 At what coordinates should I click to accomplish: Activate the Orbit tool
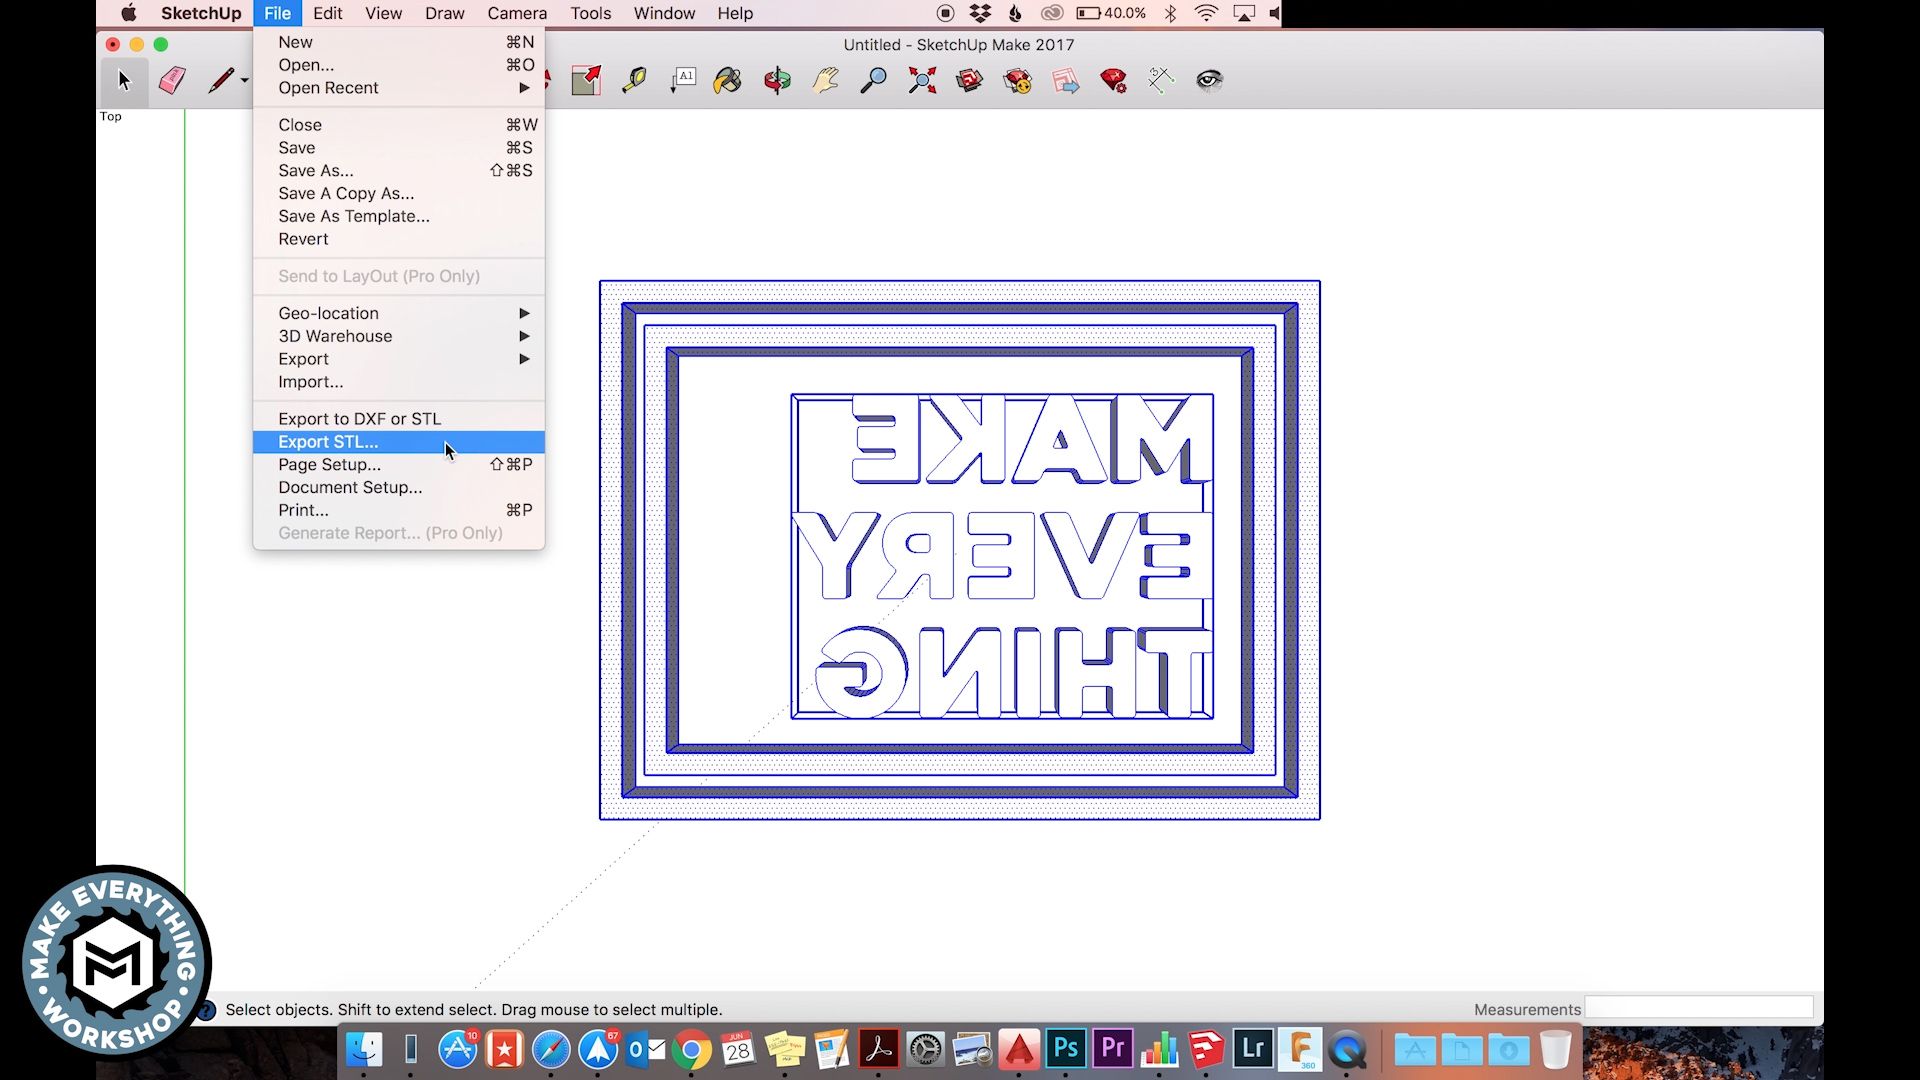tap(777, 80)
